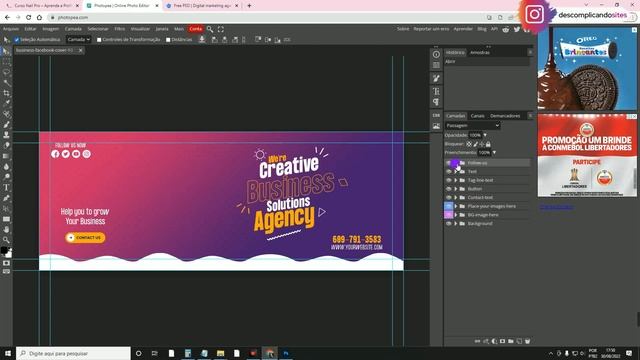Click the download export icon in options bar

202,40
